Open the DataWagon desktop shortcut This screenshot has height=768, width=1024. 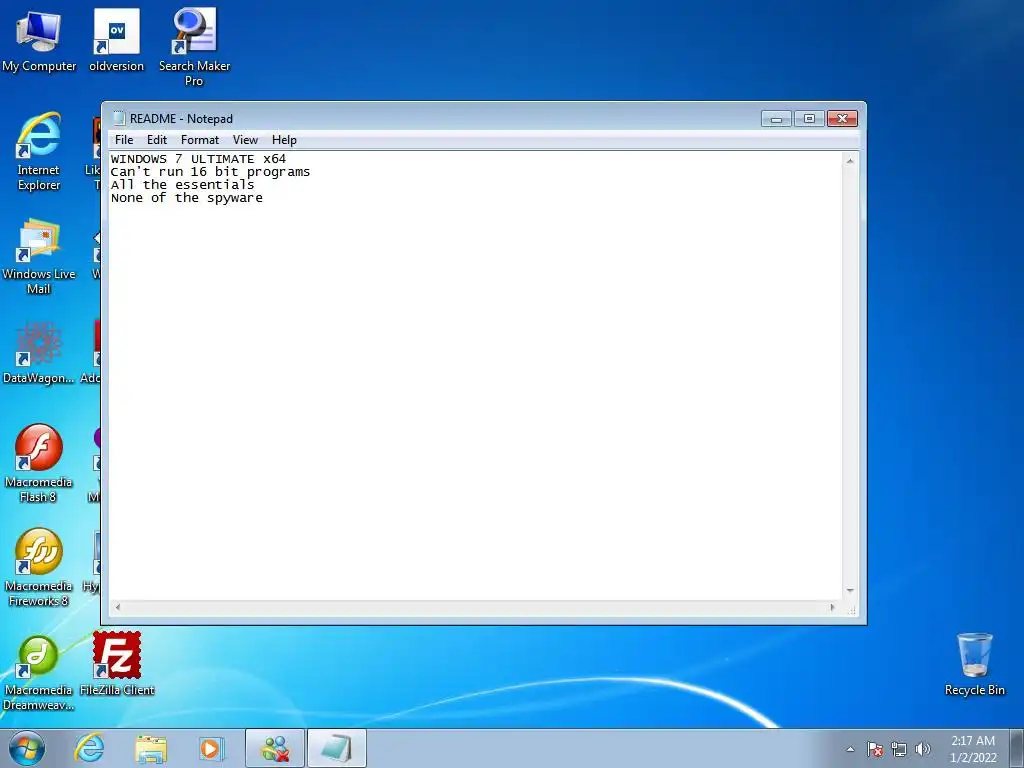(39, 353)
